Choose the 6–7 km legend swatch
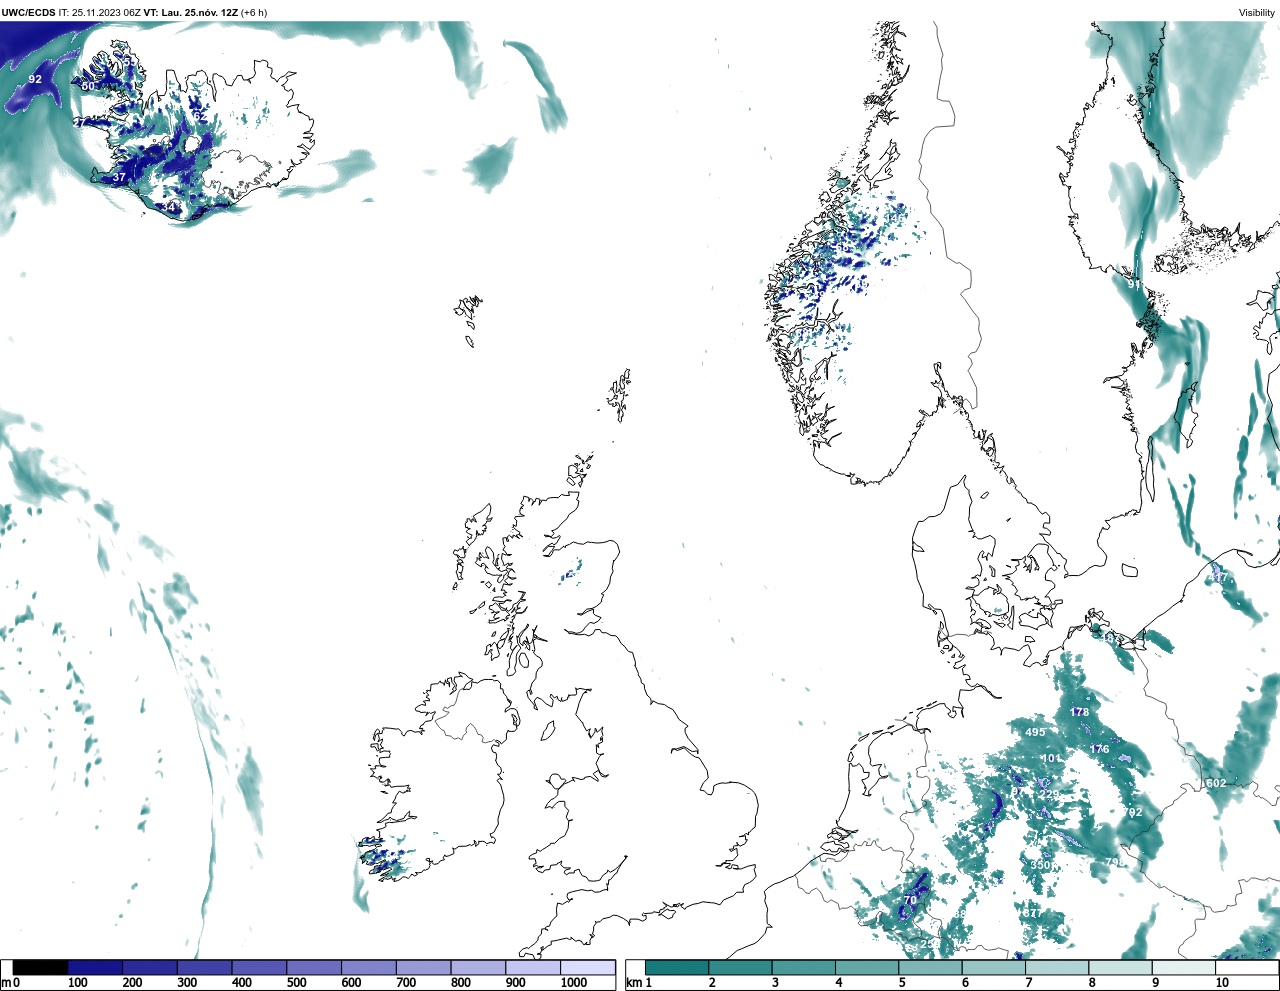This screenshot has width=1280, height=991. pyautogui.click(x=993, y=968)
